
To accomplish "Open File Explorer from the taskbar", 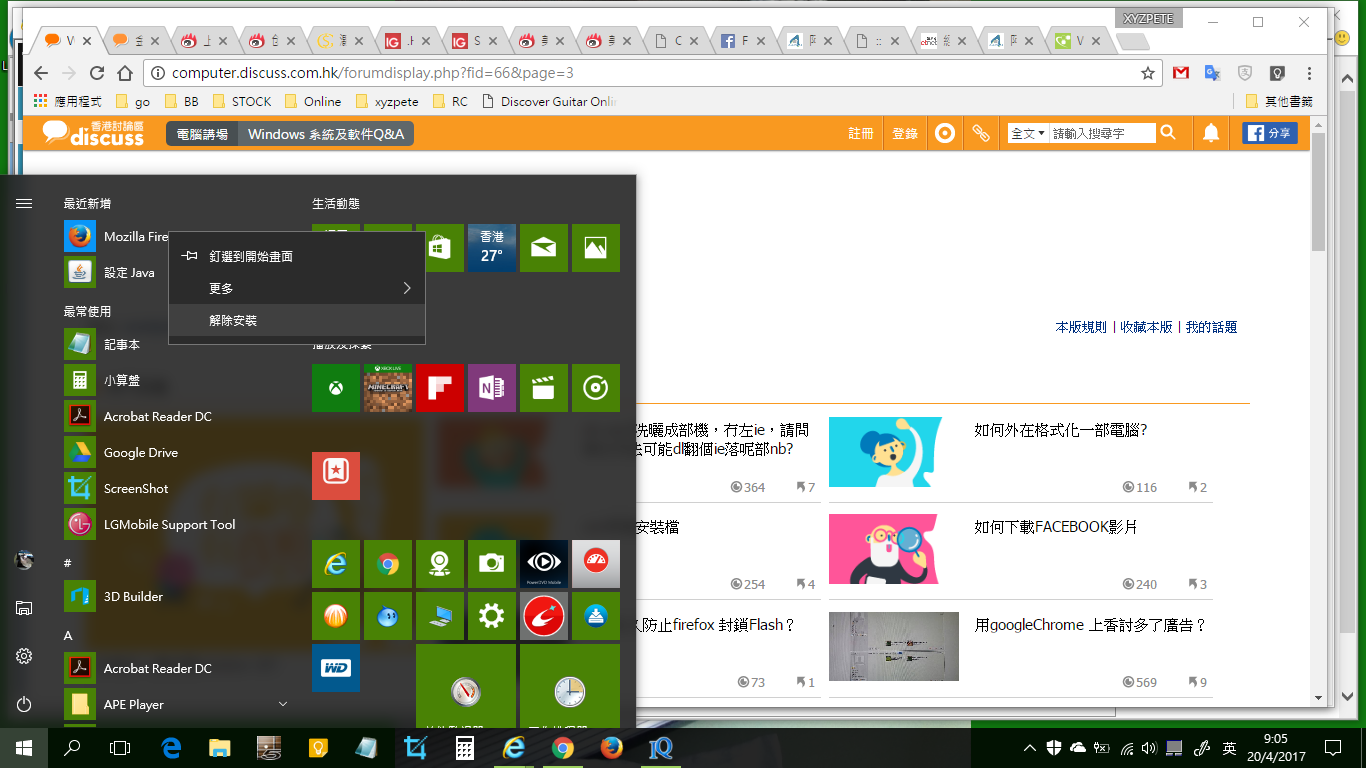I will 220,748.
